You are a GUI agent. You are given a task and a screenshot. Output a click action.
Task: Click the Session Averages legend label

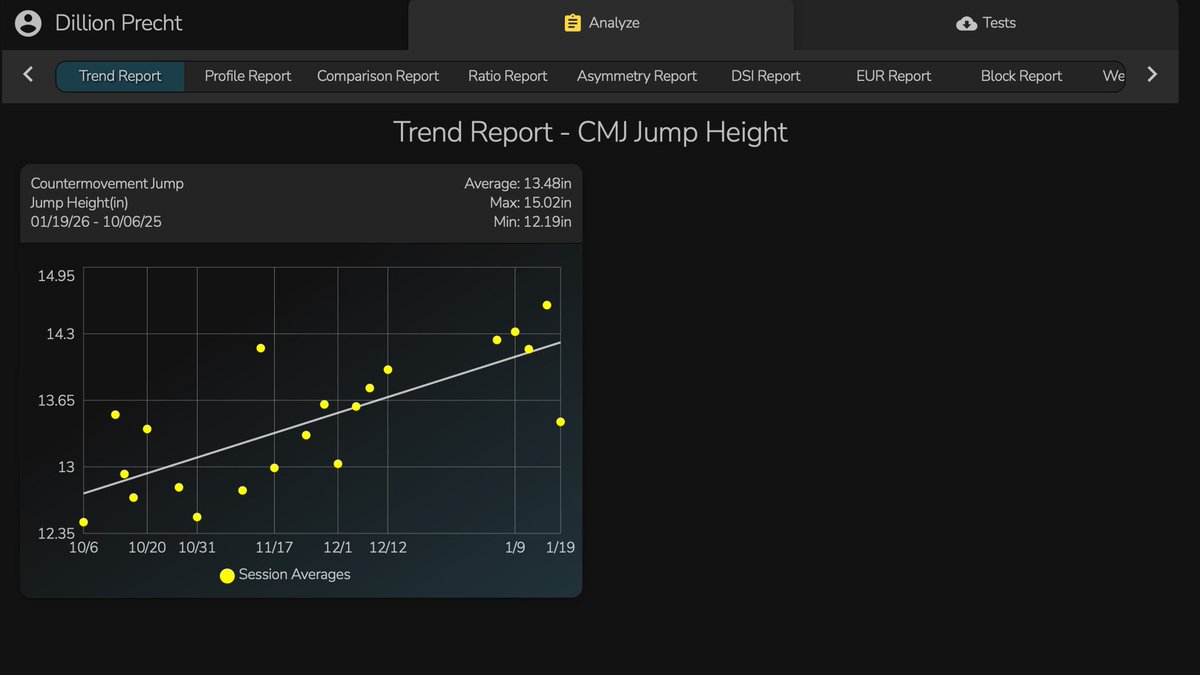295,575
